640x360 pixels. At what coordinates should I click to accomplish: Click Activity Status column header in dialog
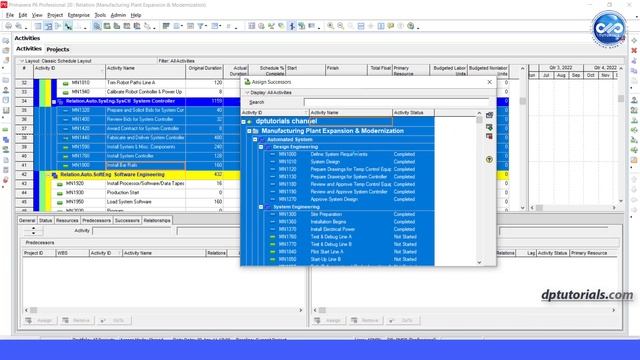pyautogui.click(x=413, y=113)
